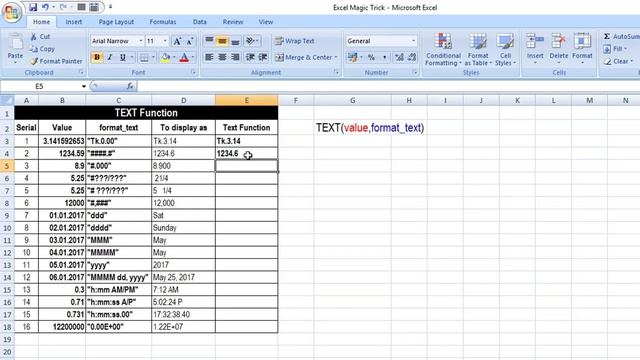Screen dimensions: 640x360
Task: Open the font name dropdown Arial Narrow
Action: (141, 41)
